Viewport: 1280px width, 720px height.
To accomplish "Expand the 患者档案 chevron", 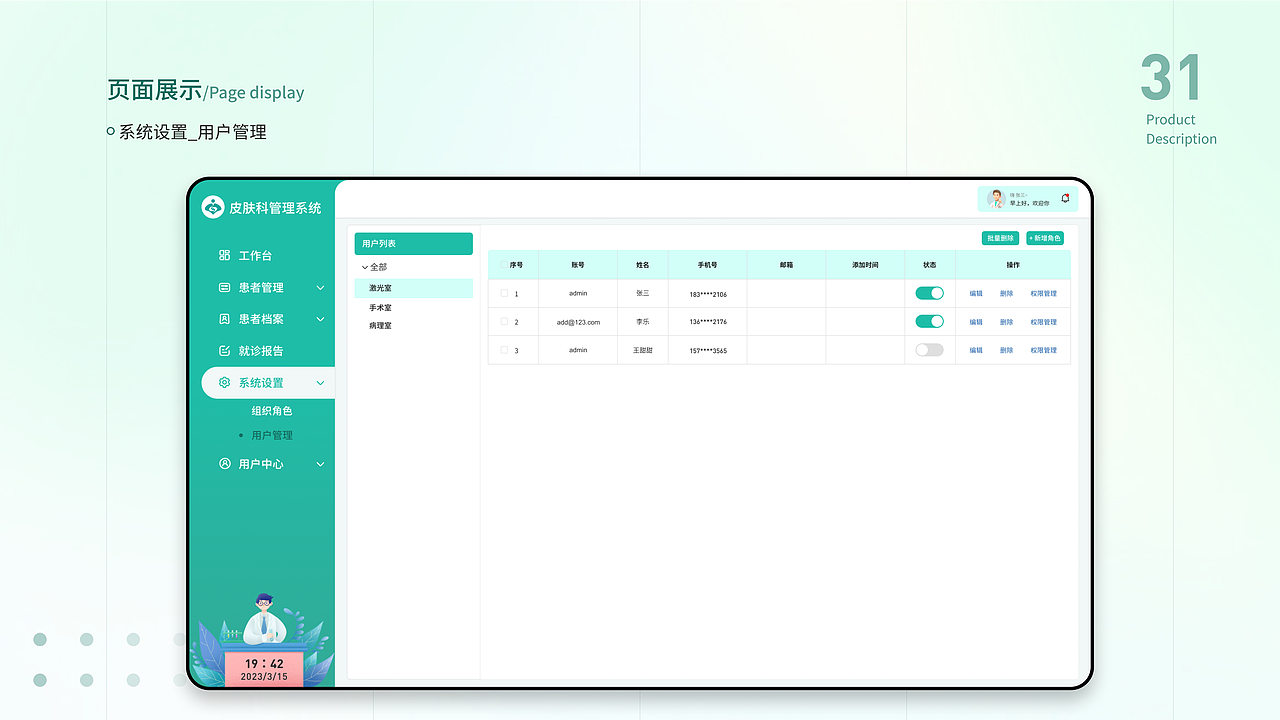I will pos(320,319).
